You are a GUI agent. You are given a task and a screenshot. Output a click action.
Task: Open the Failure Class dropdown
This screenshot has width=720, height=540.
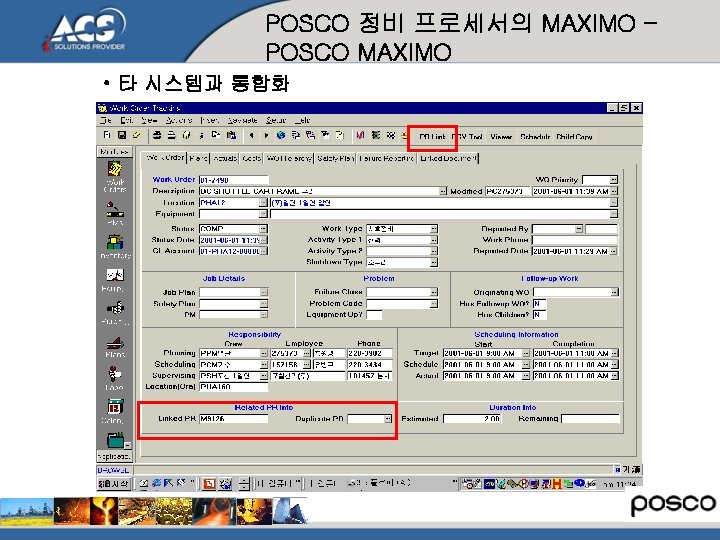tap(433, 292)
